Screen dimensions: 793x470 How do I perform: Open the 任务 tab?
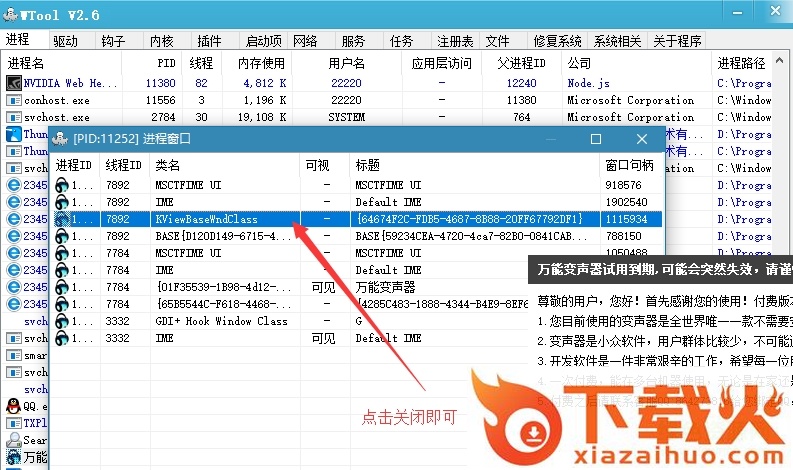pyautogui.click(x=402, y=41)
